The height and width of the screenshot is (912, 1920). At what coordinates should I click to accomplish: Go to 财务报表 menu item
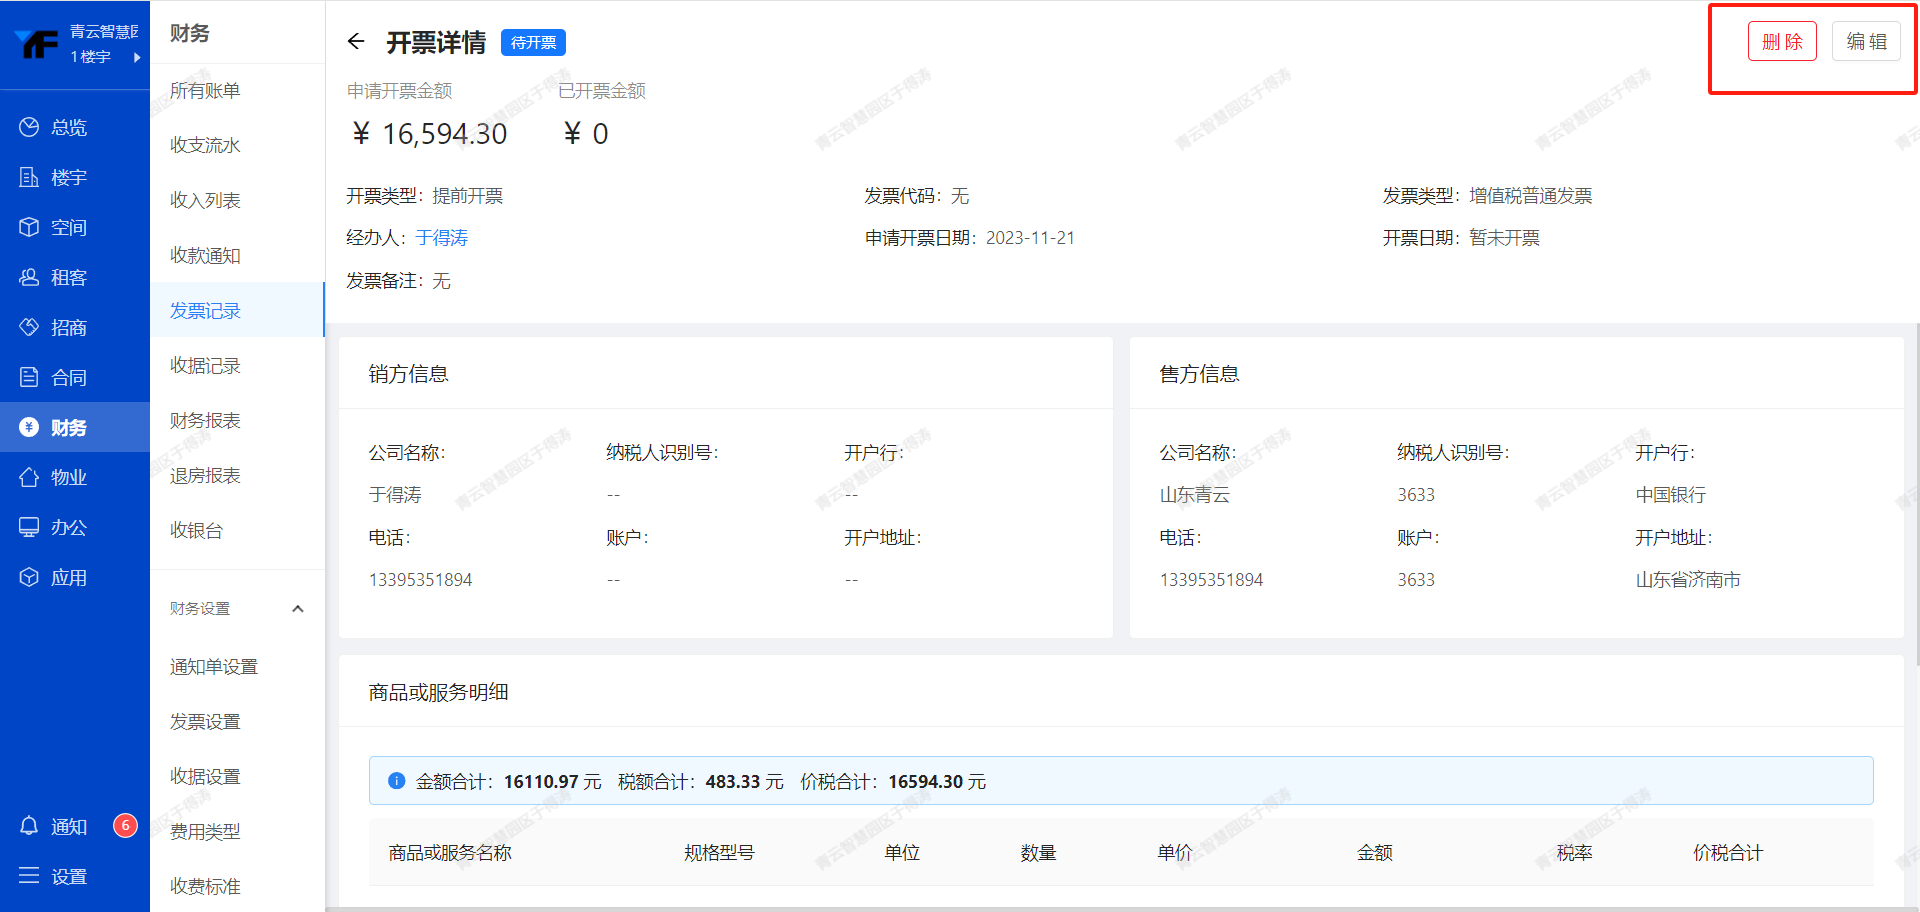click(205, 420)
